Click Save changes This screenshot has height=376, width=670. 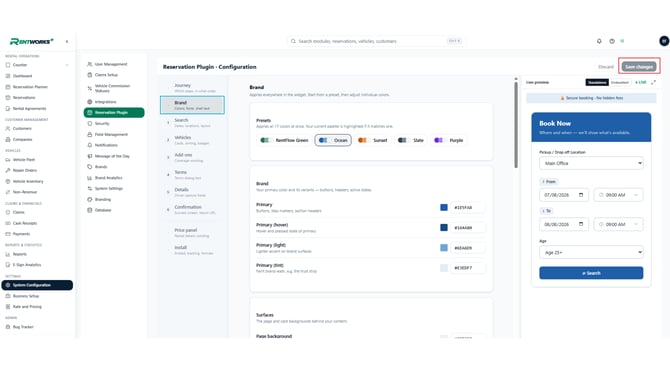tap(639, 67)
